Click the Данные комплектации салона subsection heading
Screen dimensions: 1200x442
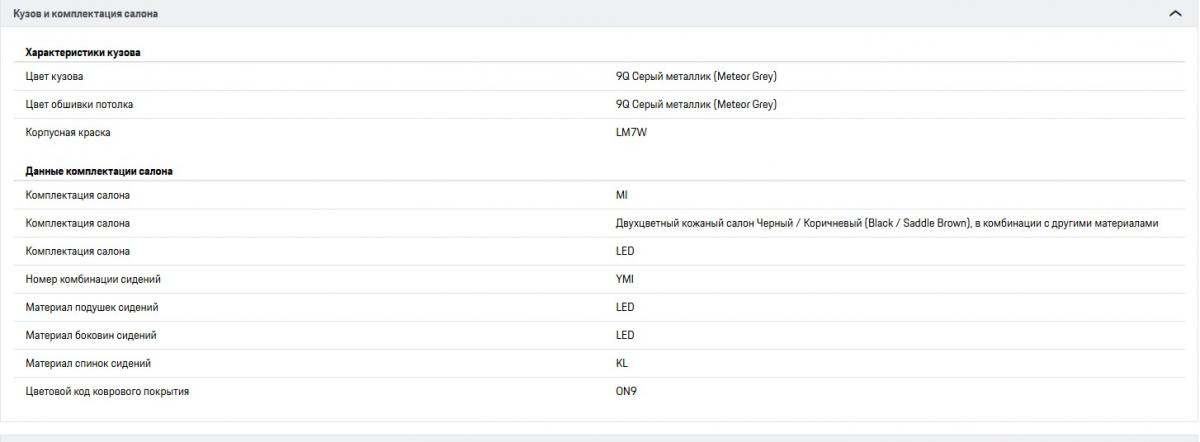(99, 171)
